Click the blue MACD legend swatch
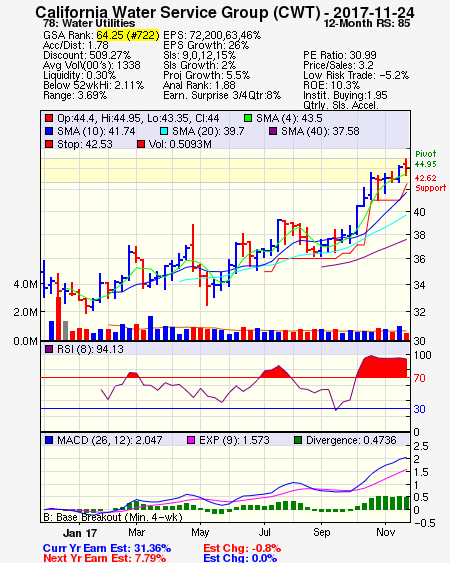Viewport: 450px width, 563px height. [49, 440]
